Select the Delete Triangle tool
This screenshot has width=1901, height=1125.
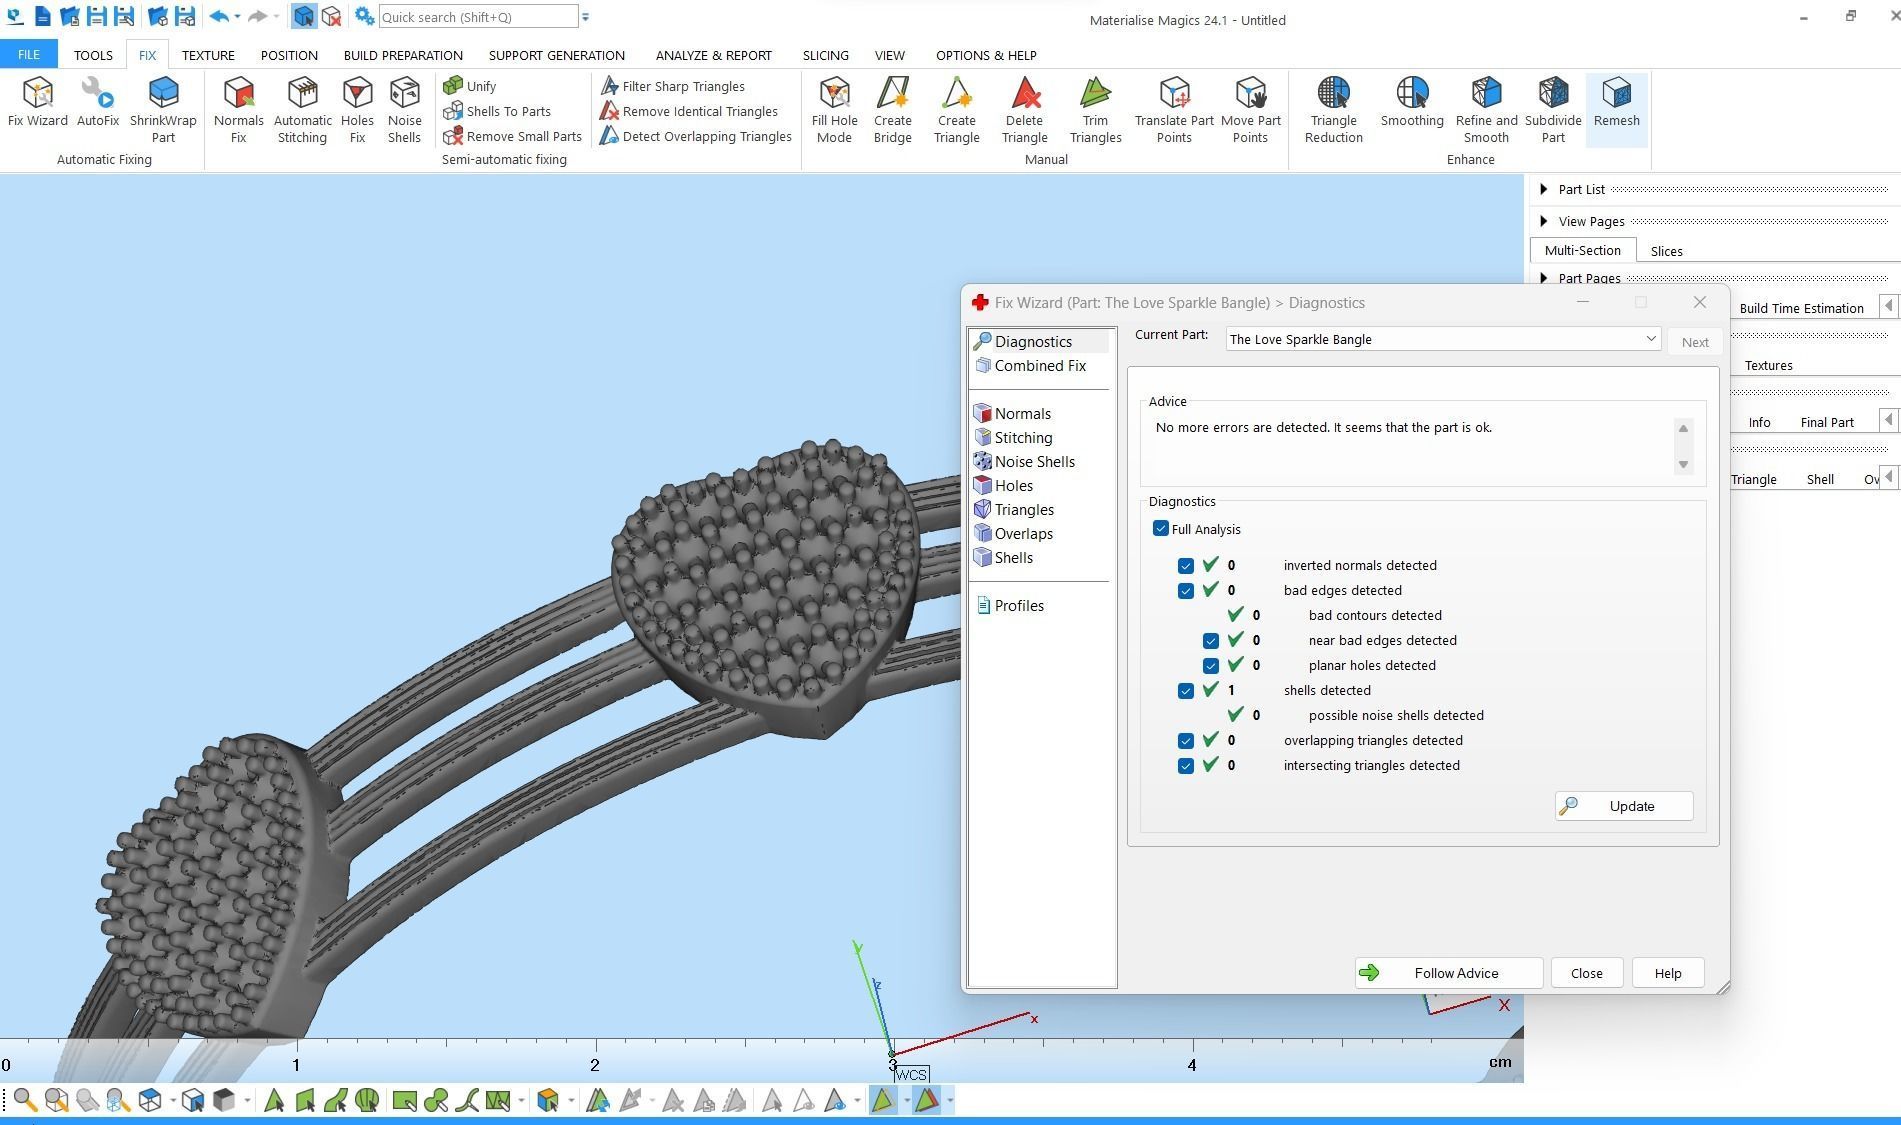point(1024,110)
